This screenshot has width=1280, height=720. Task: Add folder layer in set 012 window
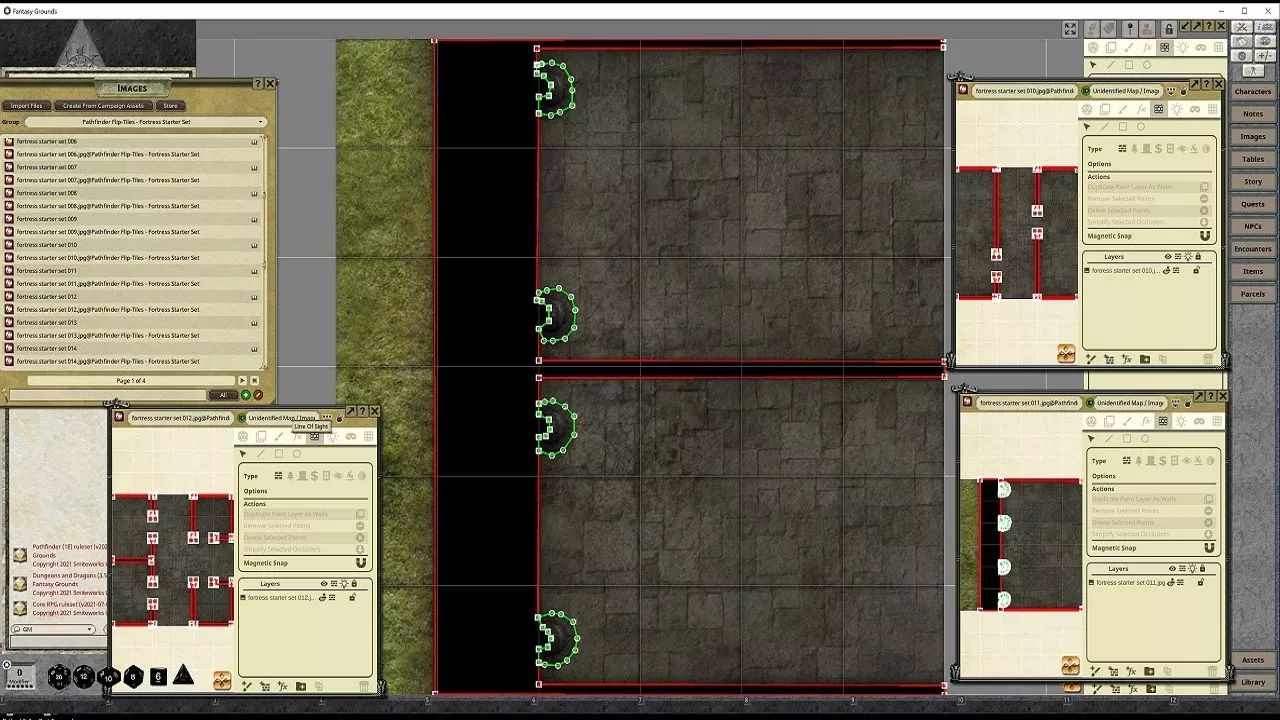click(300, 686)
